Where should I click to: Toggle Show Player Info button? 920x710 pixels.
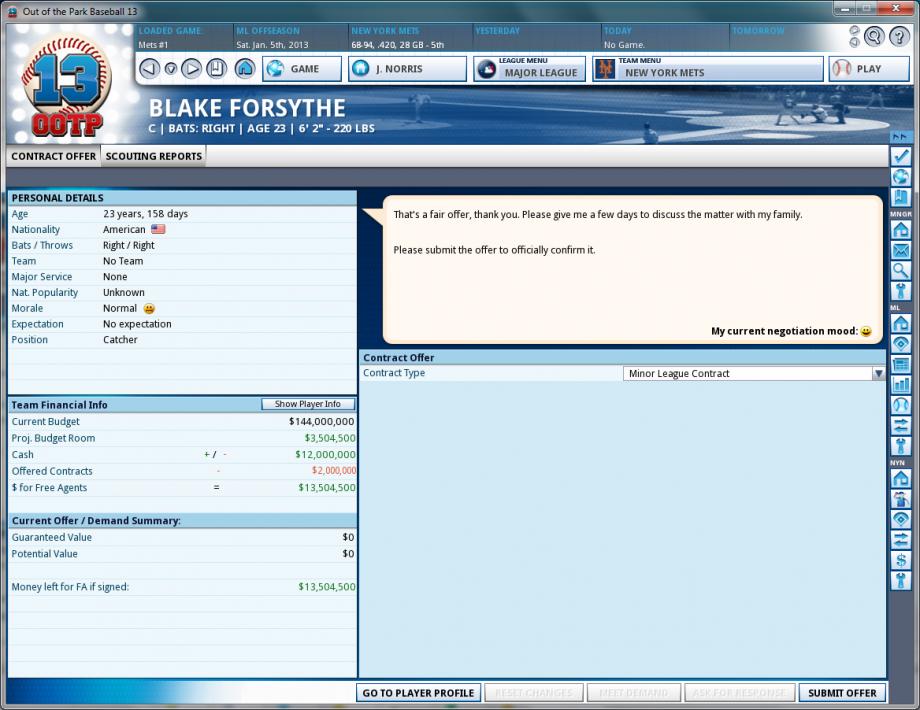(308, 404)
